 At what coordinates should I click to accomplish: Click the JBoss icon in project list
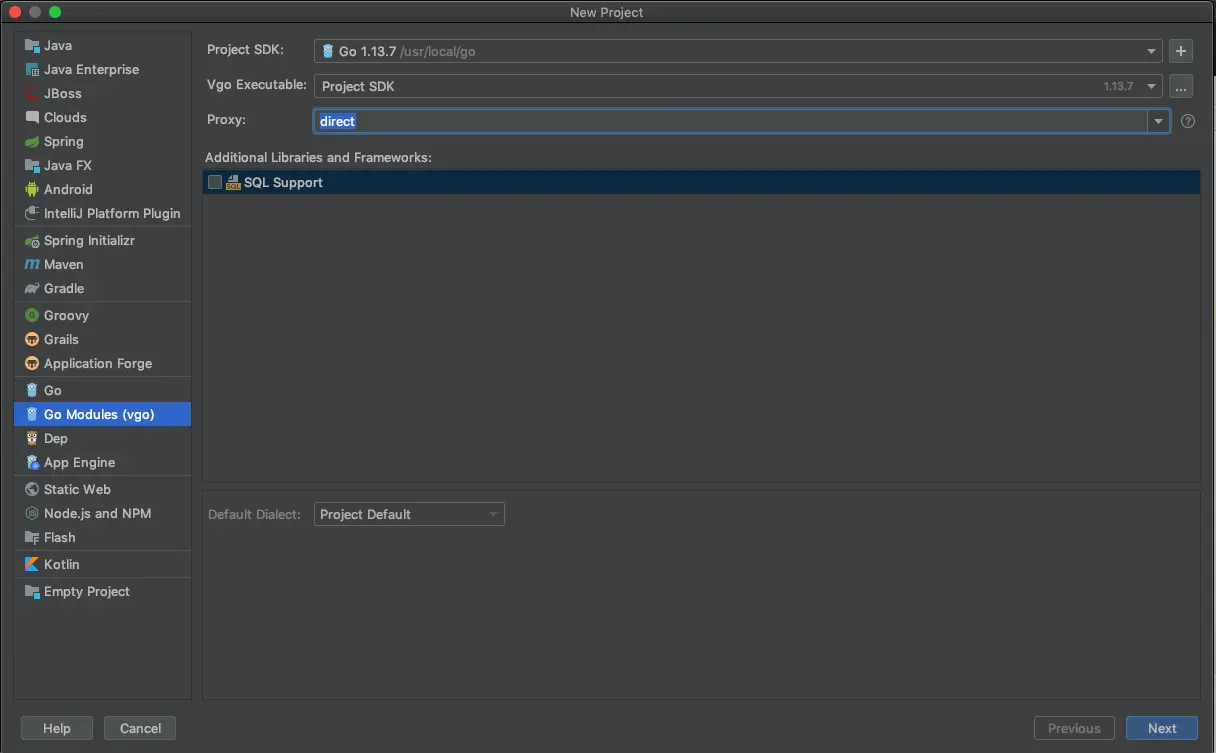click(32, 93)
